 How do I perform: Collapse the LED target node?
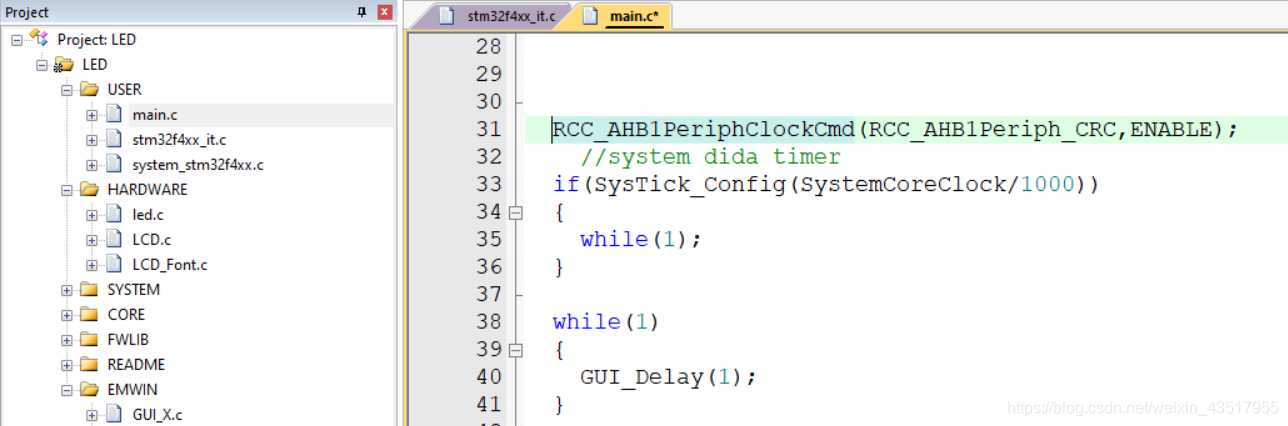pos(42,64)
